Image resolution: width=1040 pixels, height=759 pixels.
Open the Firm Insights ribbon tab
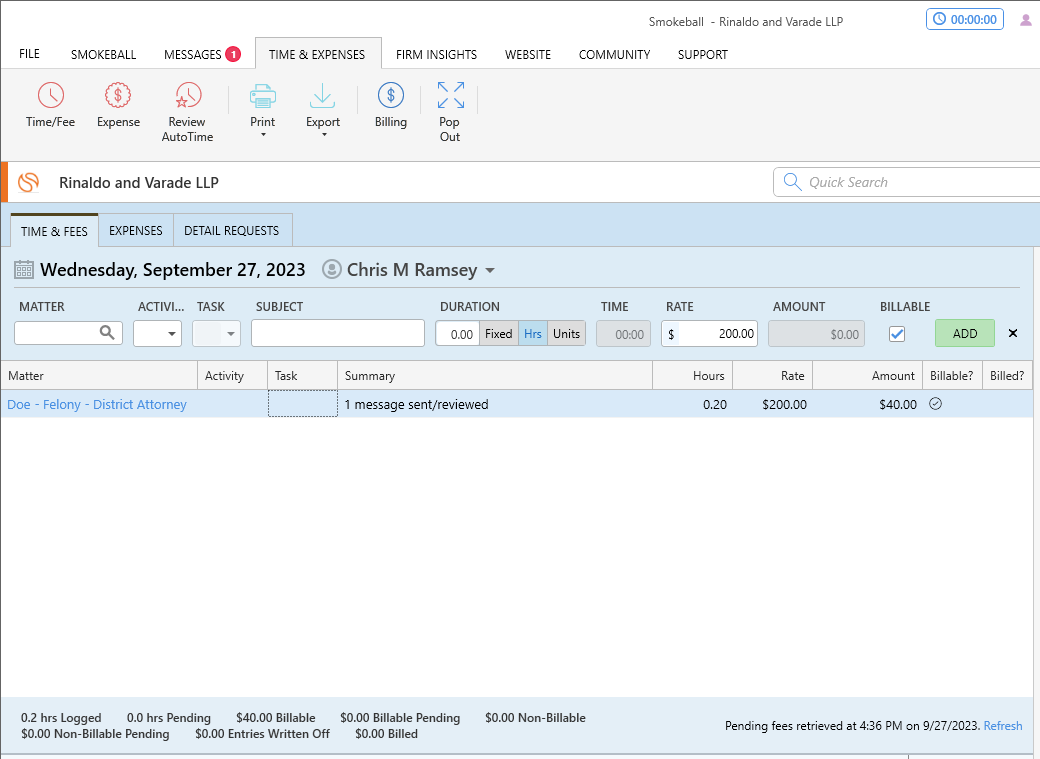(x=436, y=55)
